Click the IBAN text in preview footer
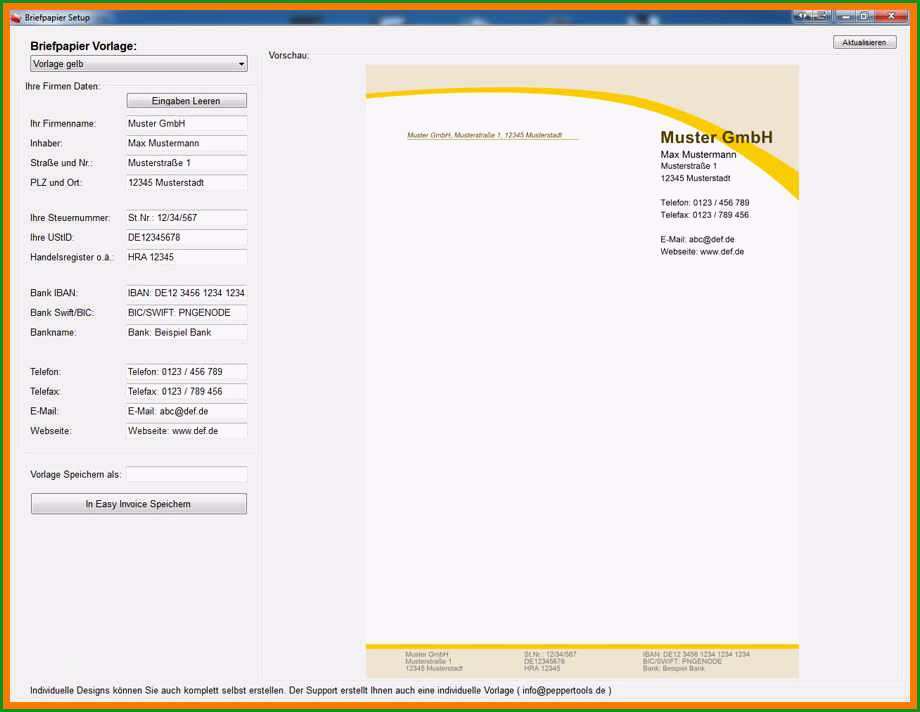Viewport: 920px width, 712px height. coord(696,654)
